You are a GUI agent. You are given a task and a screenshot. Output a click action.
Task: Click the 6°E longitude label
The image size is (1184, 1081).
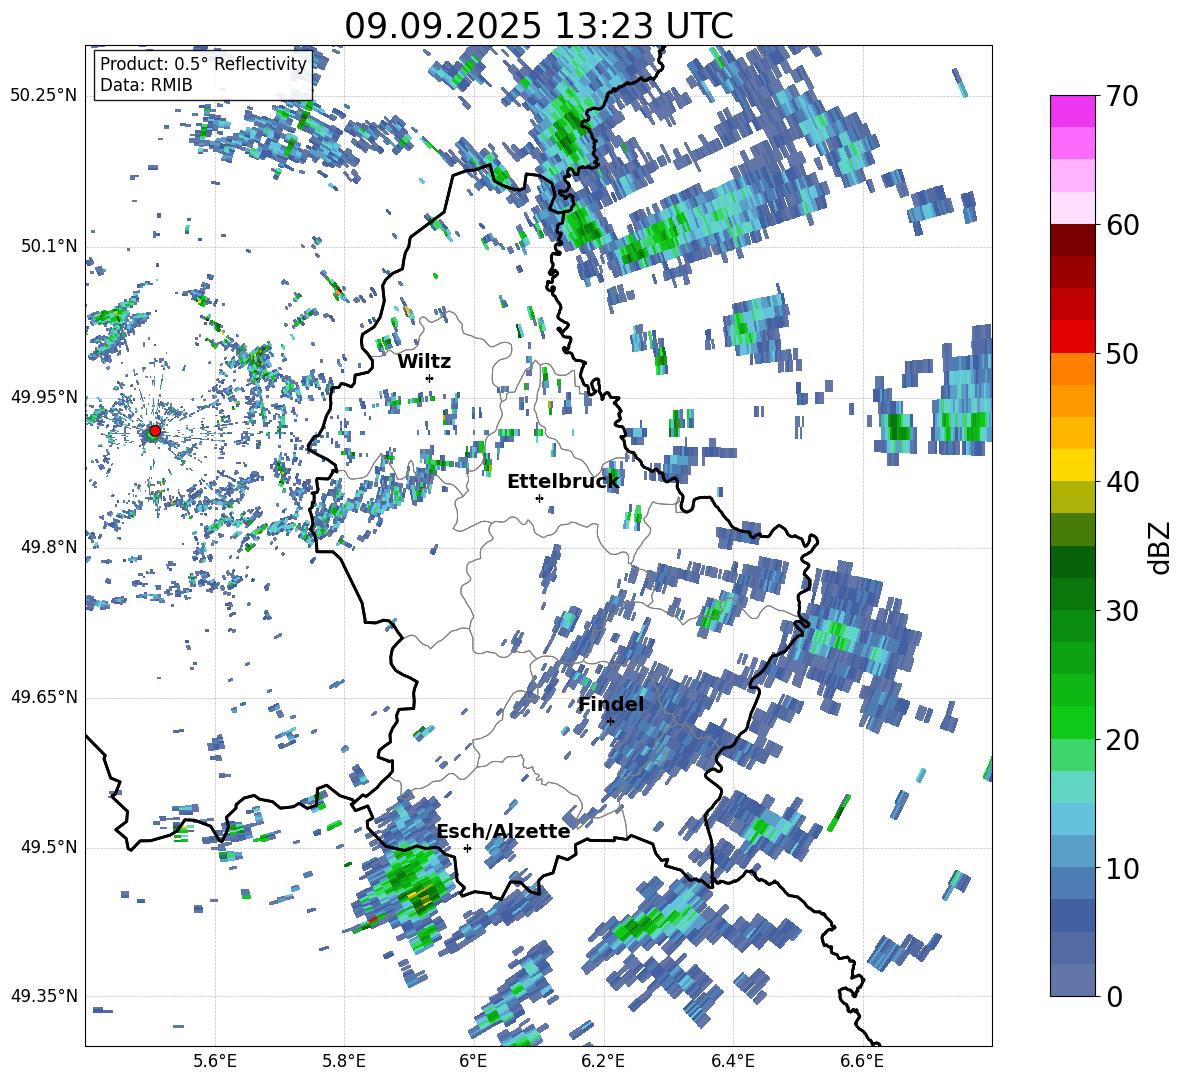473,1062
